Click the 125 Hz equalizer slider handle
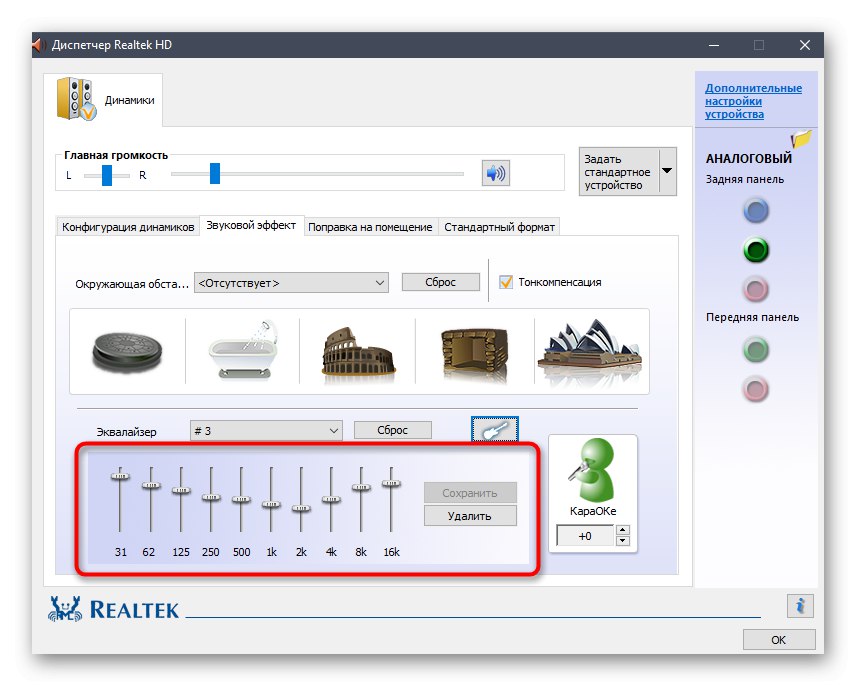The width and height of the screenshot is (856, 686). tap(181, 491)
